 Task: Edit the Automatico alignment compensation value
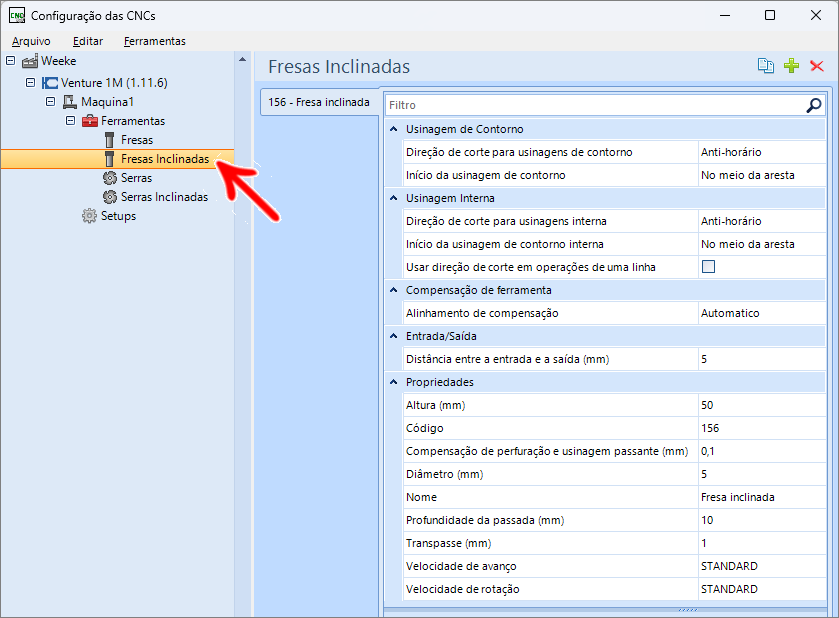pyautogui.click(x=761, y=313)
